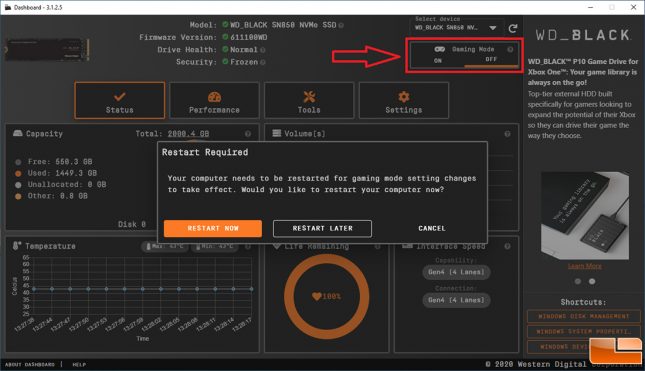The width and height of the screenshot is (645, 371).
Task: Click the Model info icon
Action: (x=341, y=25)
